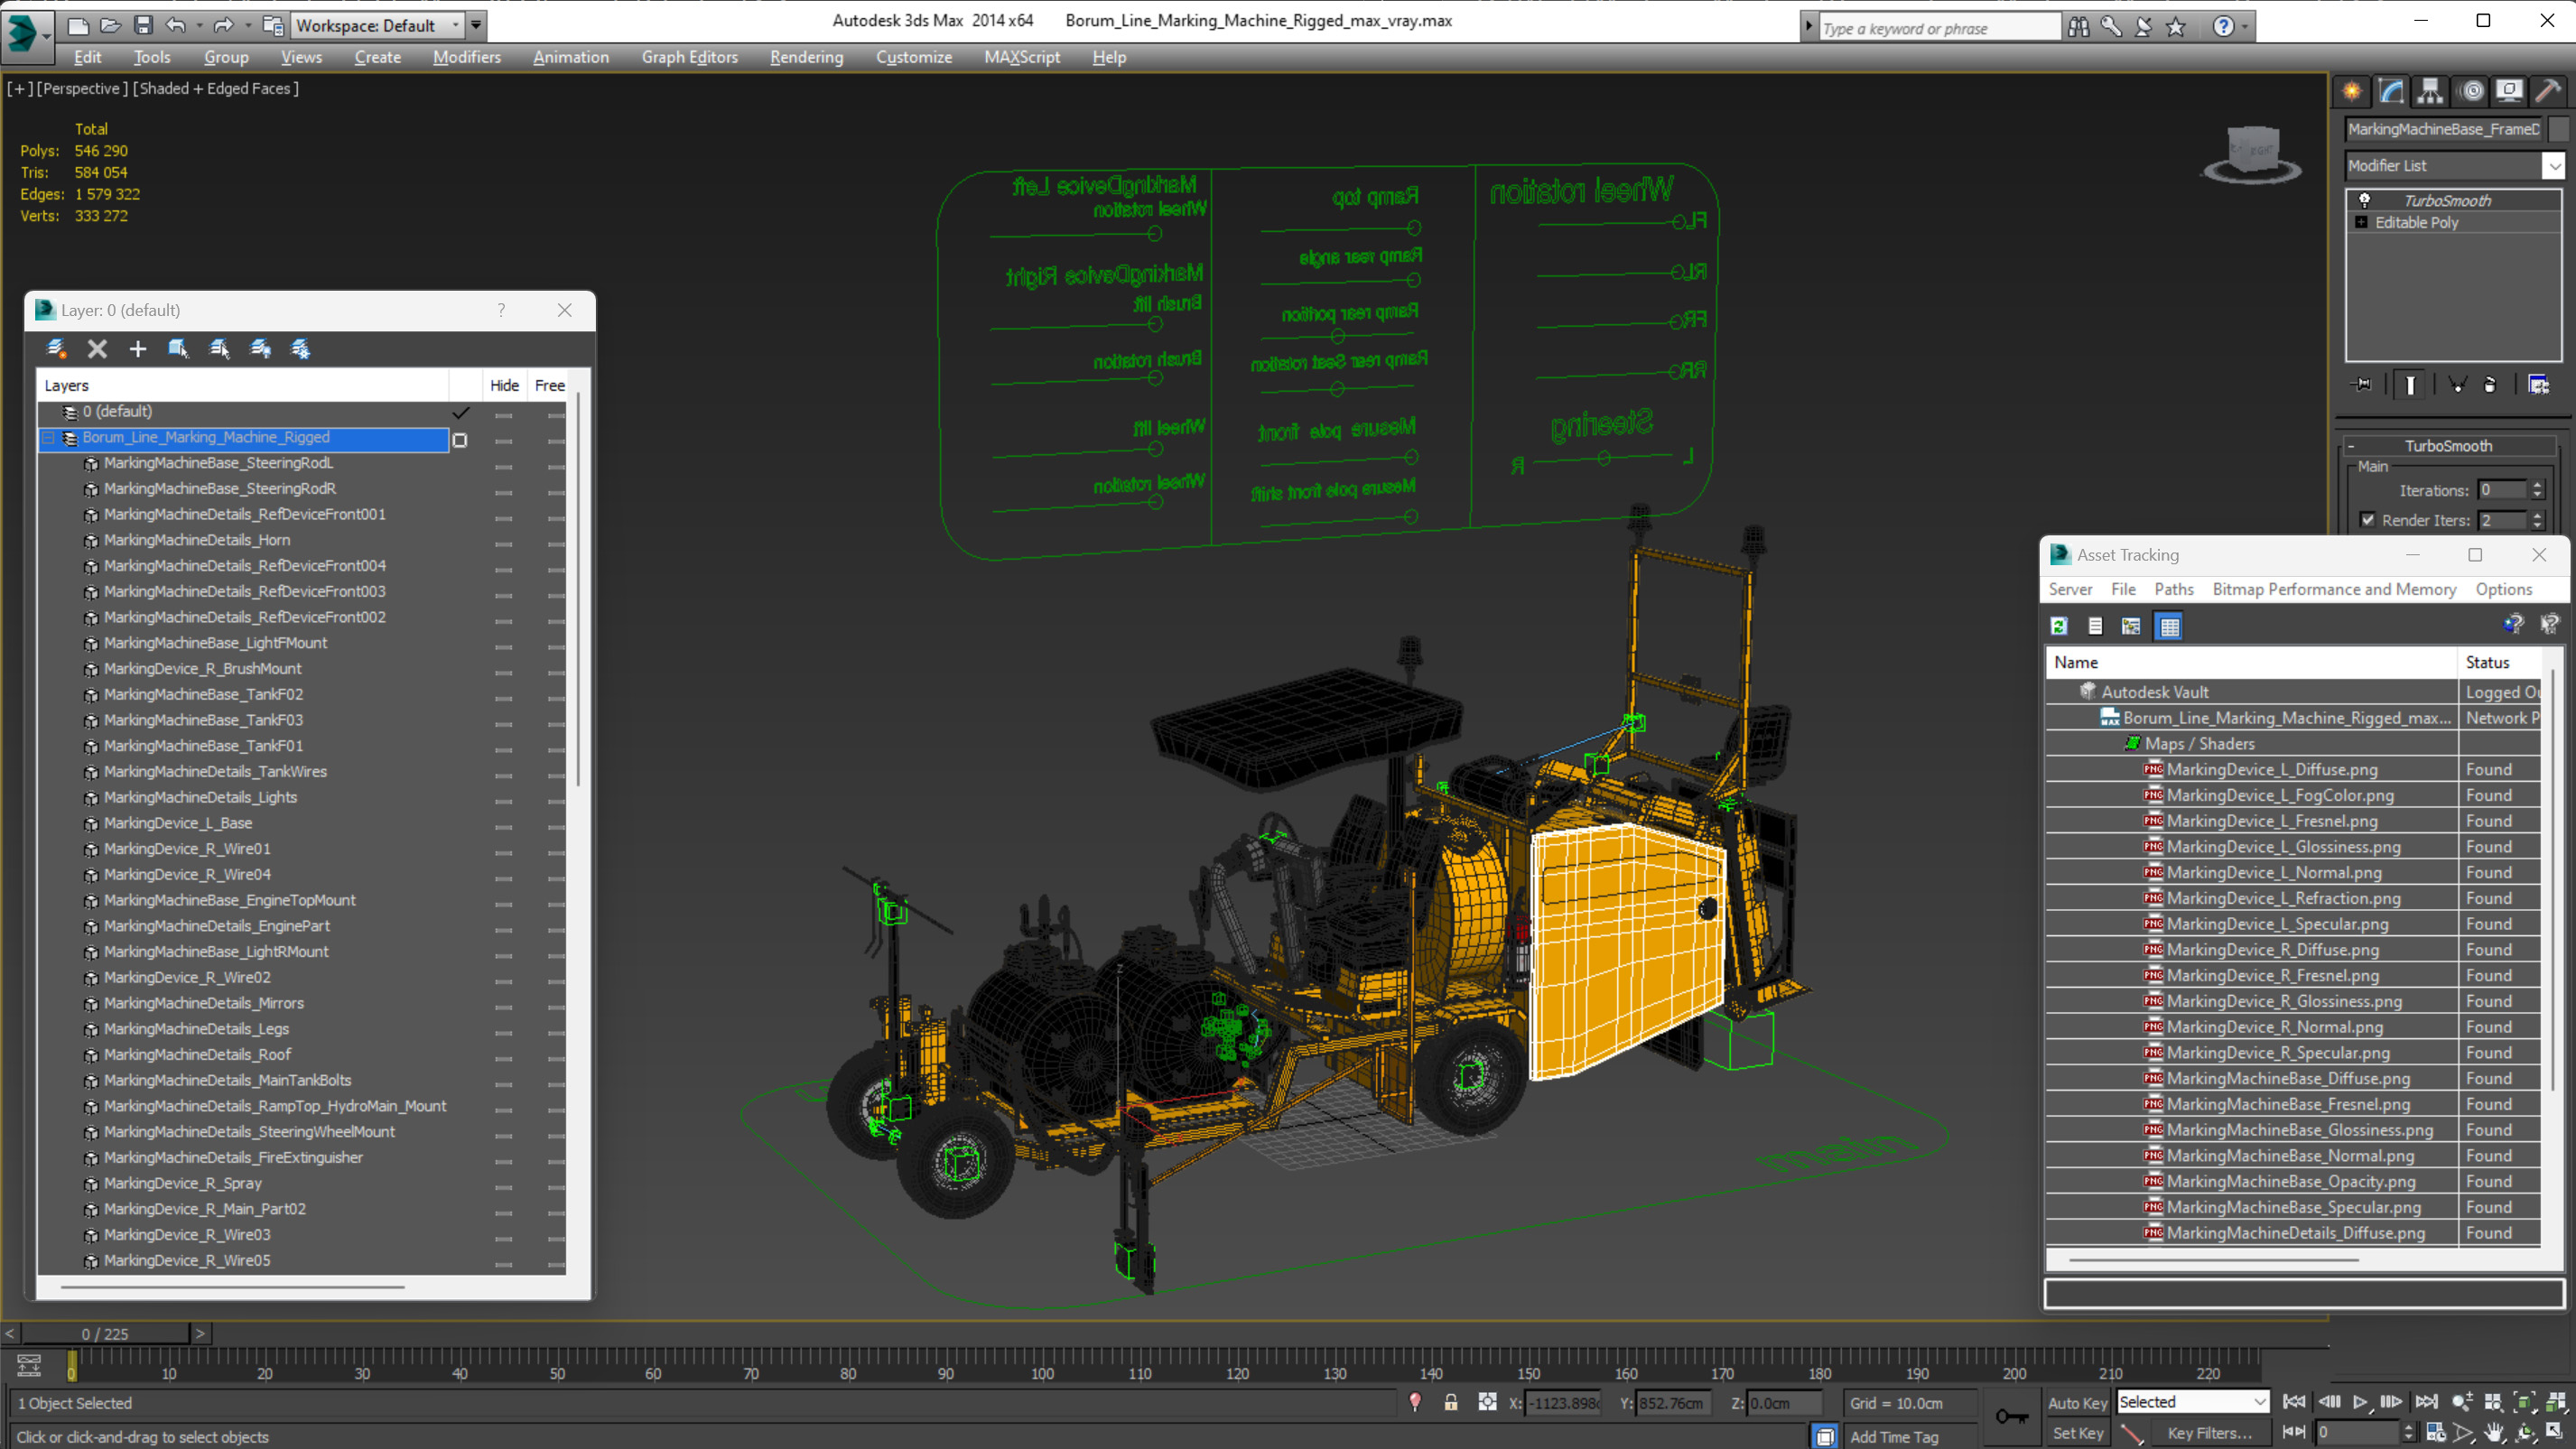2576x1449 pixels.
Task: Click the Selection Lock padlock icon
Action: 1451,1402
